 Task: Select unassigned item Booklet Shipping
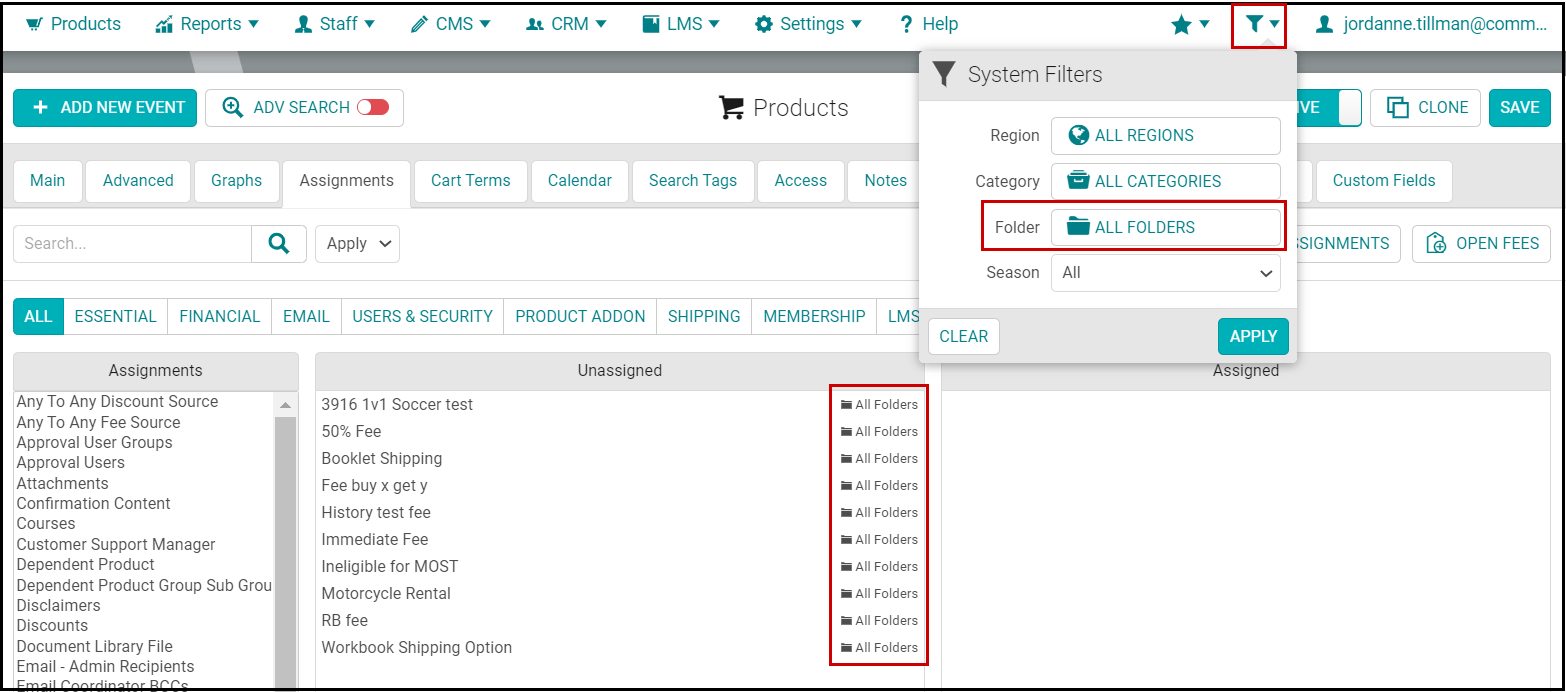pos(381,459)
